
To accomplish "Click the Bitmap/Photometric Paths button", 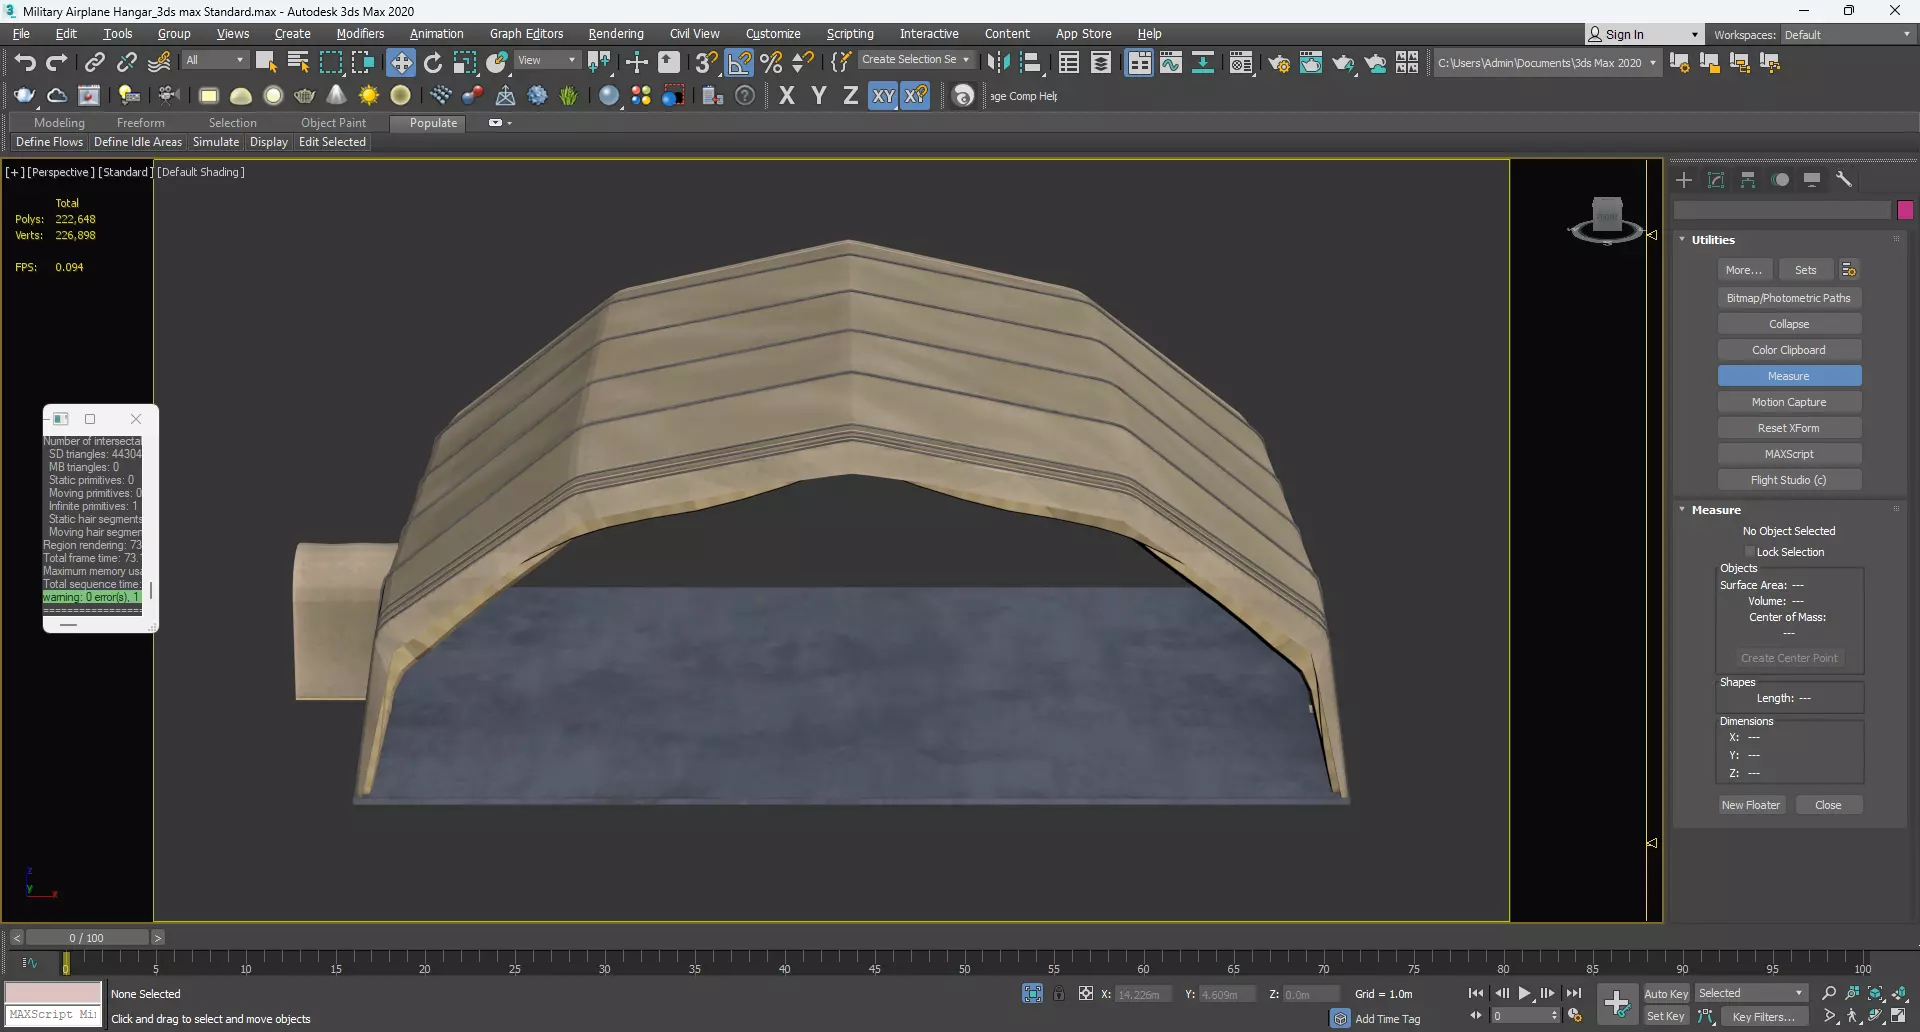I will (1789, 298).
